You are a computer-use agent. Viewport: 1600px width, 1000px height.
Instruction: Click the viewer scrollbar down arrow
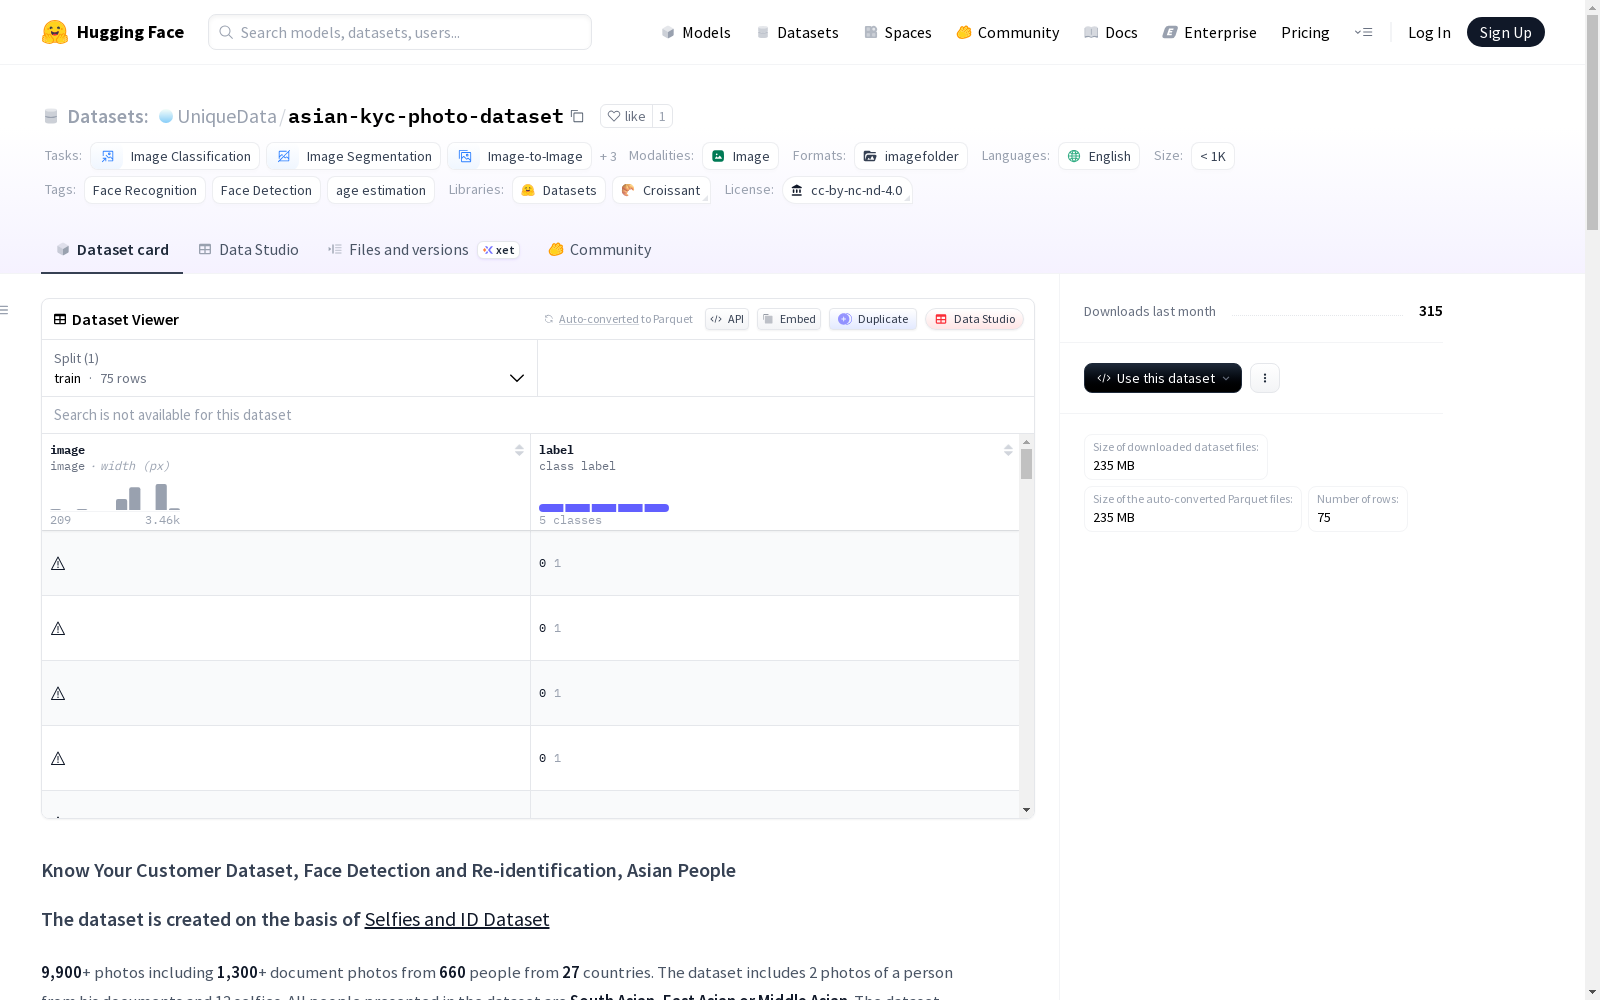pyautogui.click(x=1026, y=810)
